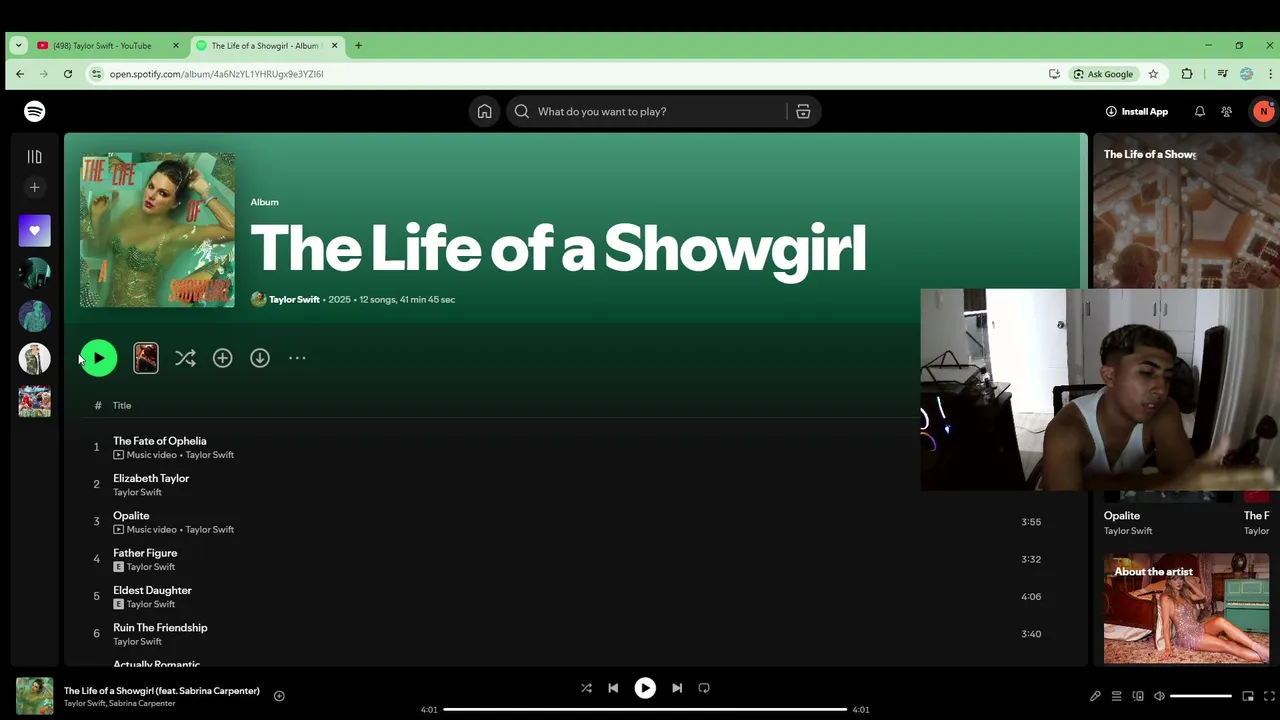Create playlist with plus icon in sidebar

(35, 187)
